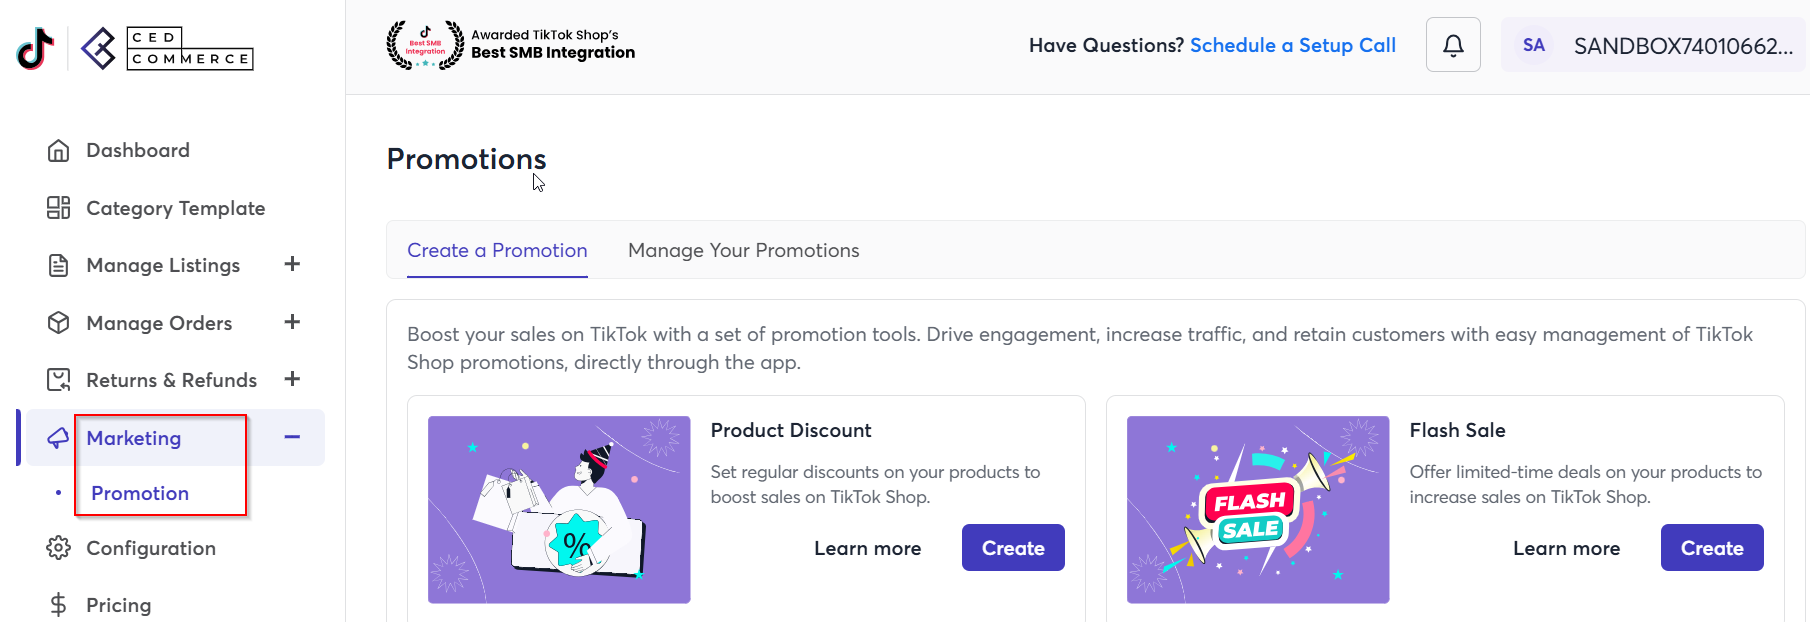The height and width of the screenshot is (622, 1810).
Task: Open the notifications bell
Action: [1453, 45]
